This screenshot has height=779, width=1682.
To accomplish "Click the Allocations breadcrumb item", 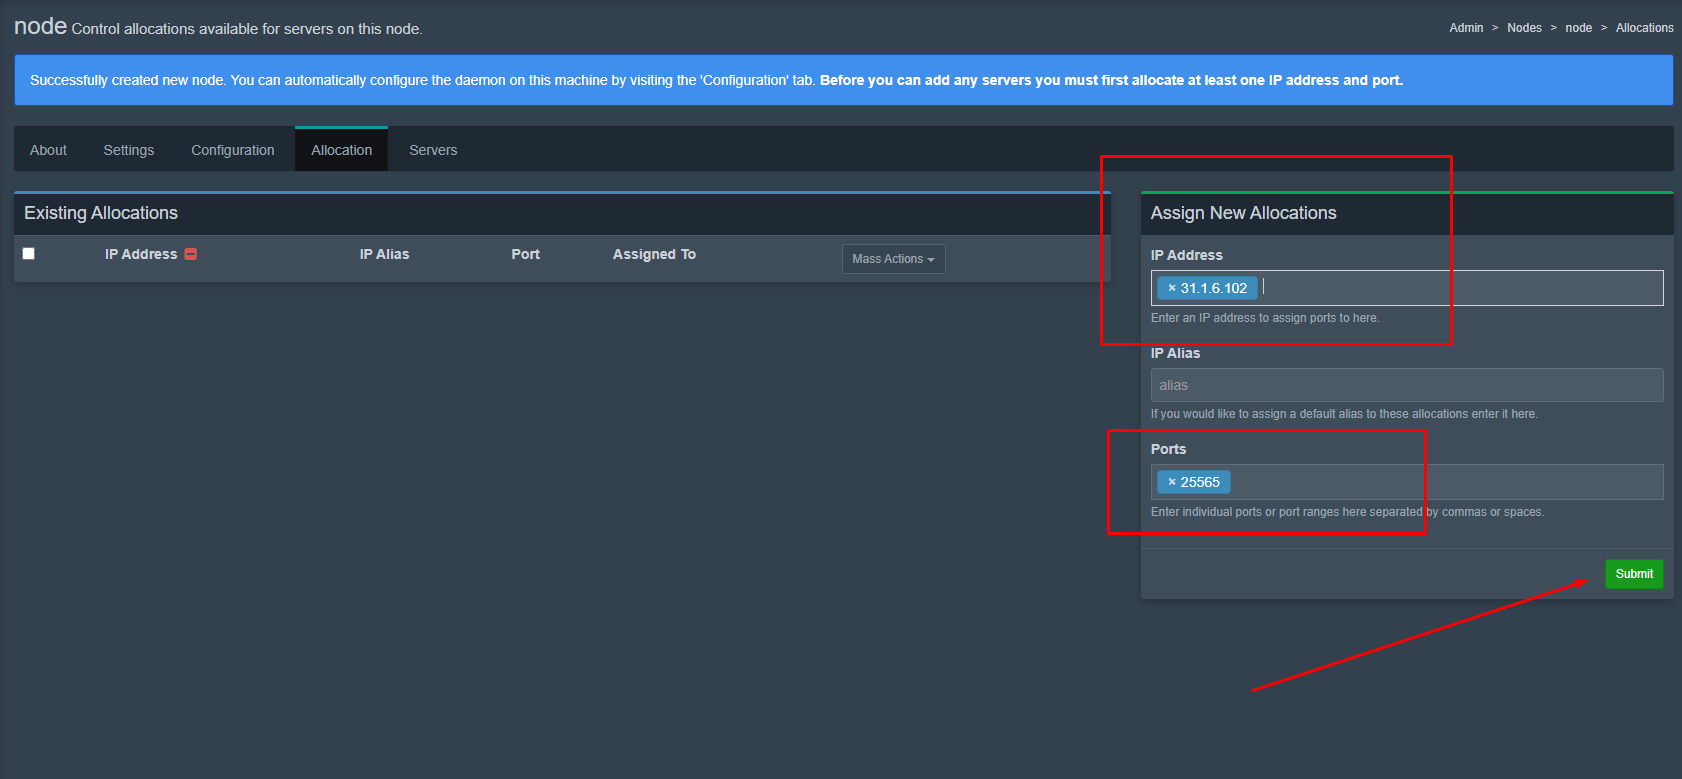I will pyautogui.click(x=1644, y=28).
